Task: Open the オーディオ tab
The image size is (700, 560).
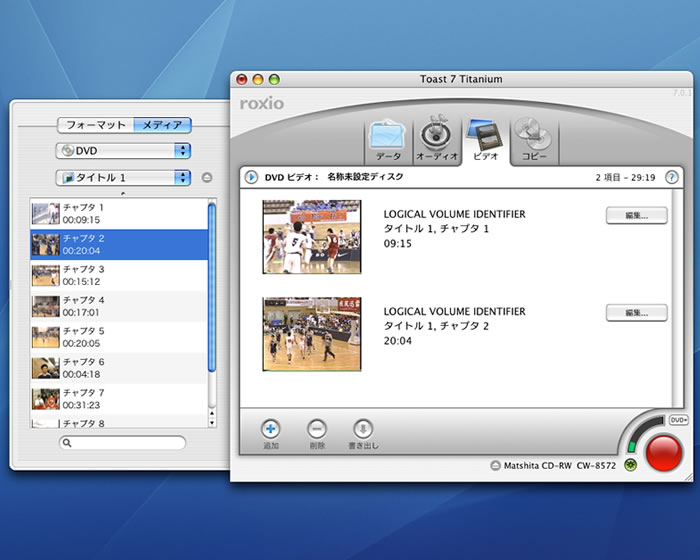Action: pyautogui.click(x=436, y=141)
